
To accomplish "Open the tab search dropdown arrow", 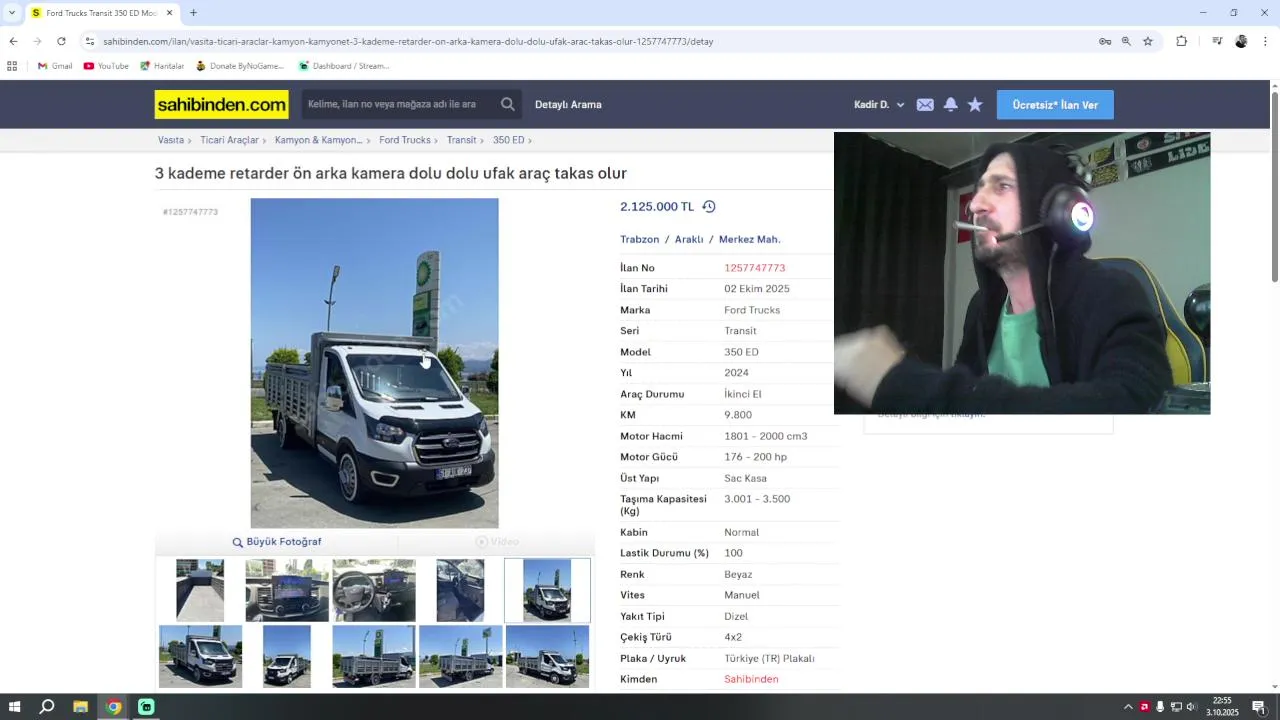I will [12, 13].
